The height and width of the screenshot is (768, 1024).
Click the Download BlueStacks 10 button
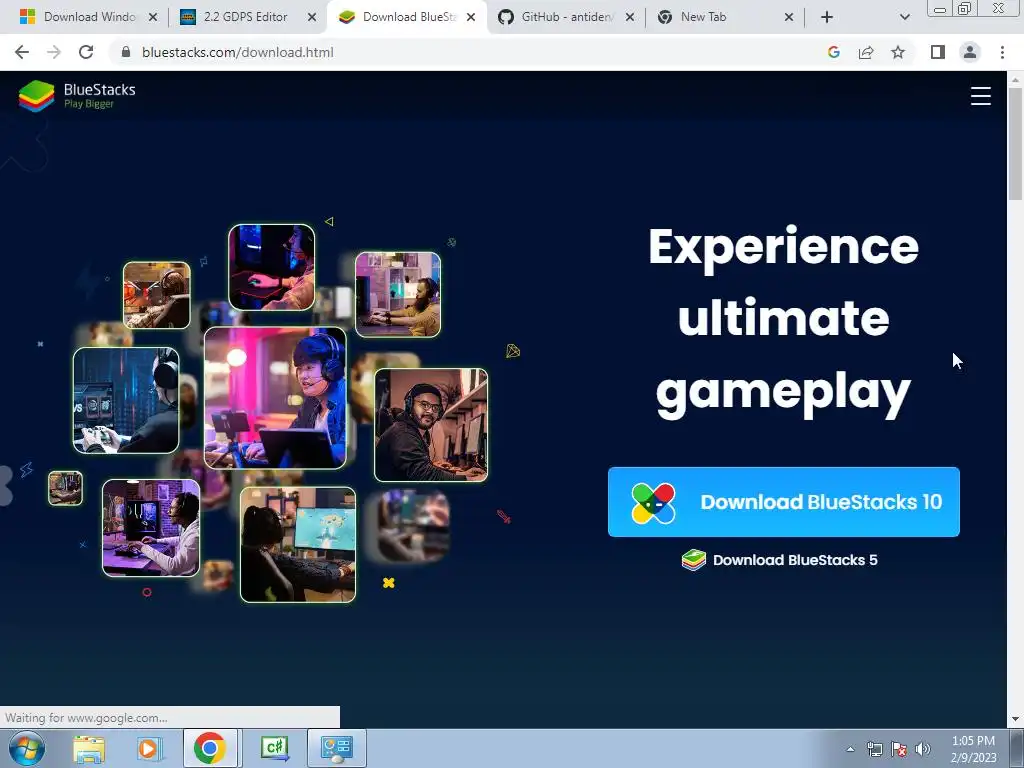[783, 502]
